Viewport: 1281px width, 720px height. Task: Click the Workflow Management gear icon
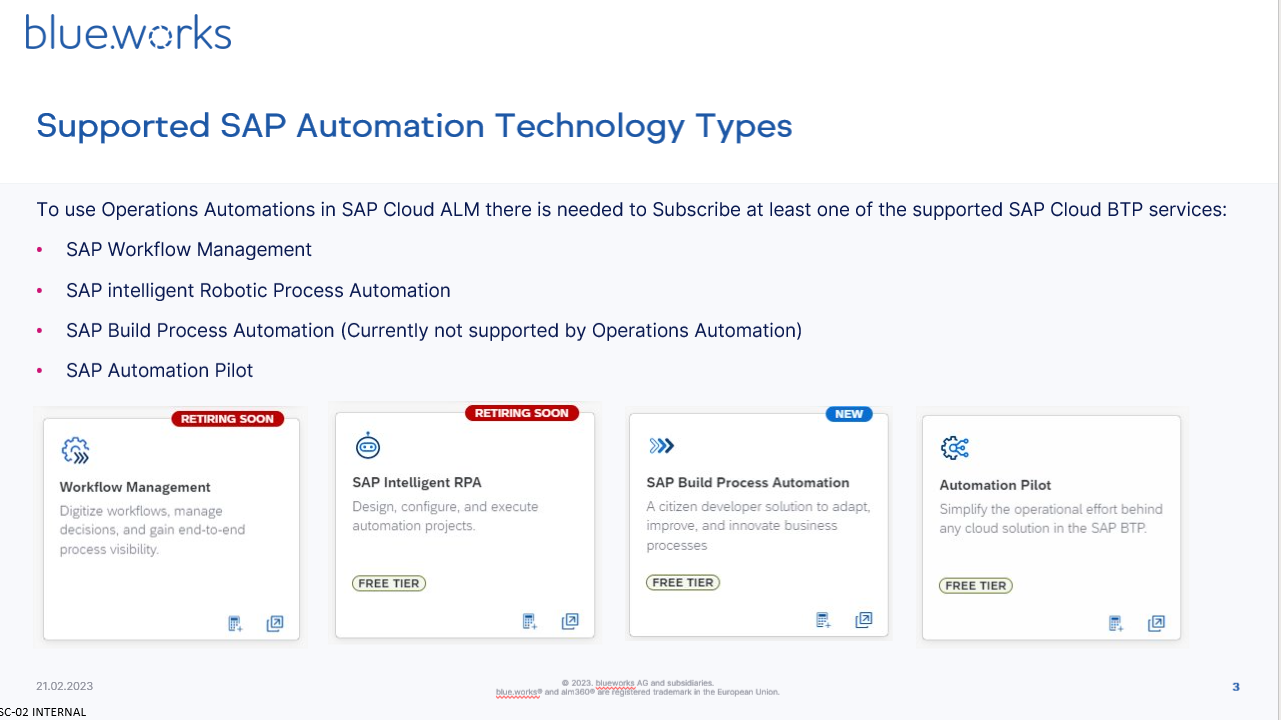[x=75, y=451]
